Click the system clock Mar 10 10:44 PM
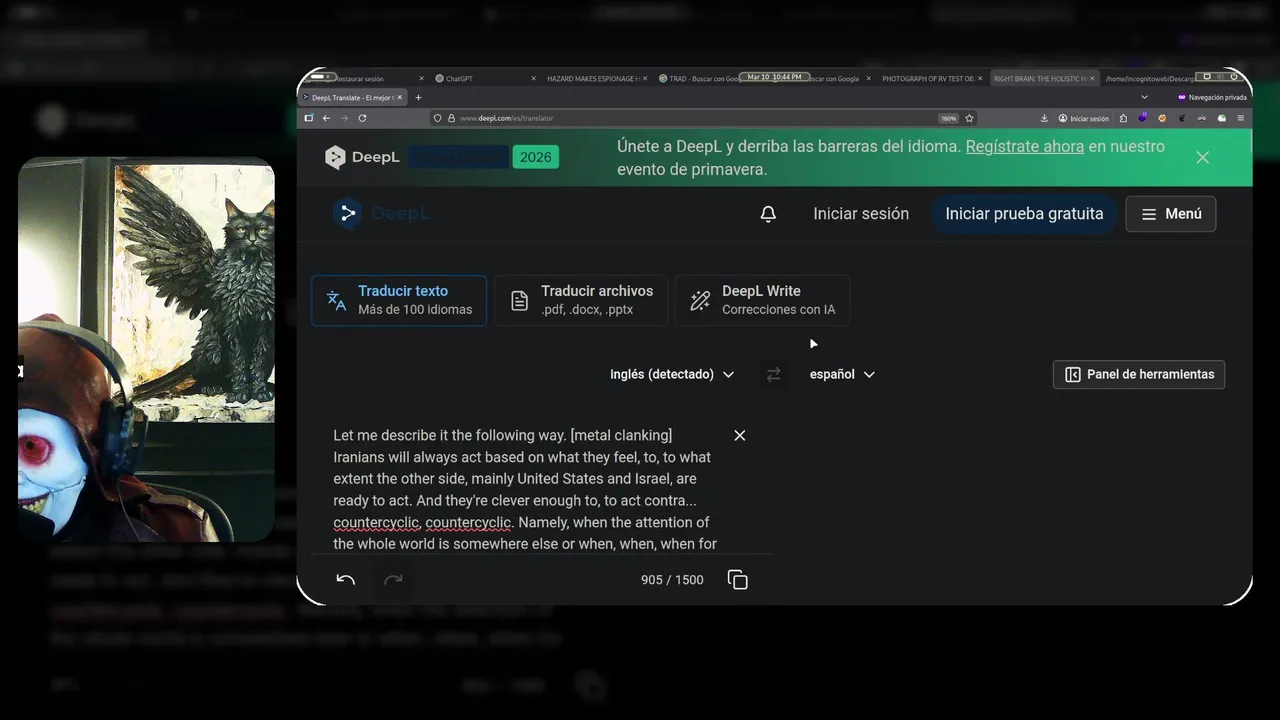This screenshot has width=1280, height=720. point(774,77)
